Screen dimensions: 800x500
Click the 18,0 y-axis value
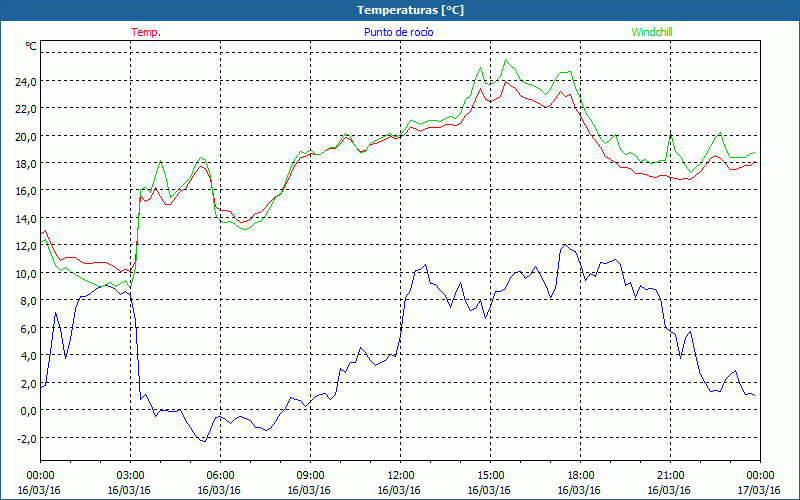(x=26, y=164)
